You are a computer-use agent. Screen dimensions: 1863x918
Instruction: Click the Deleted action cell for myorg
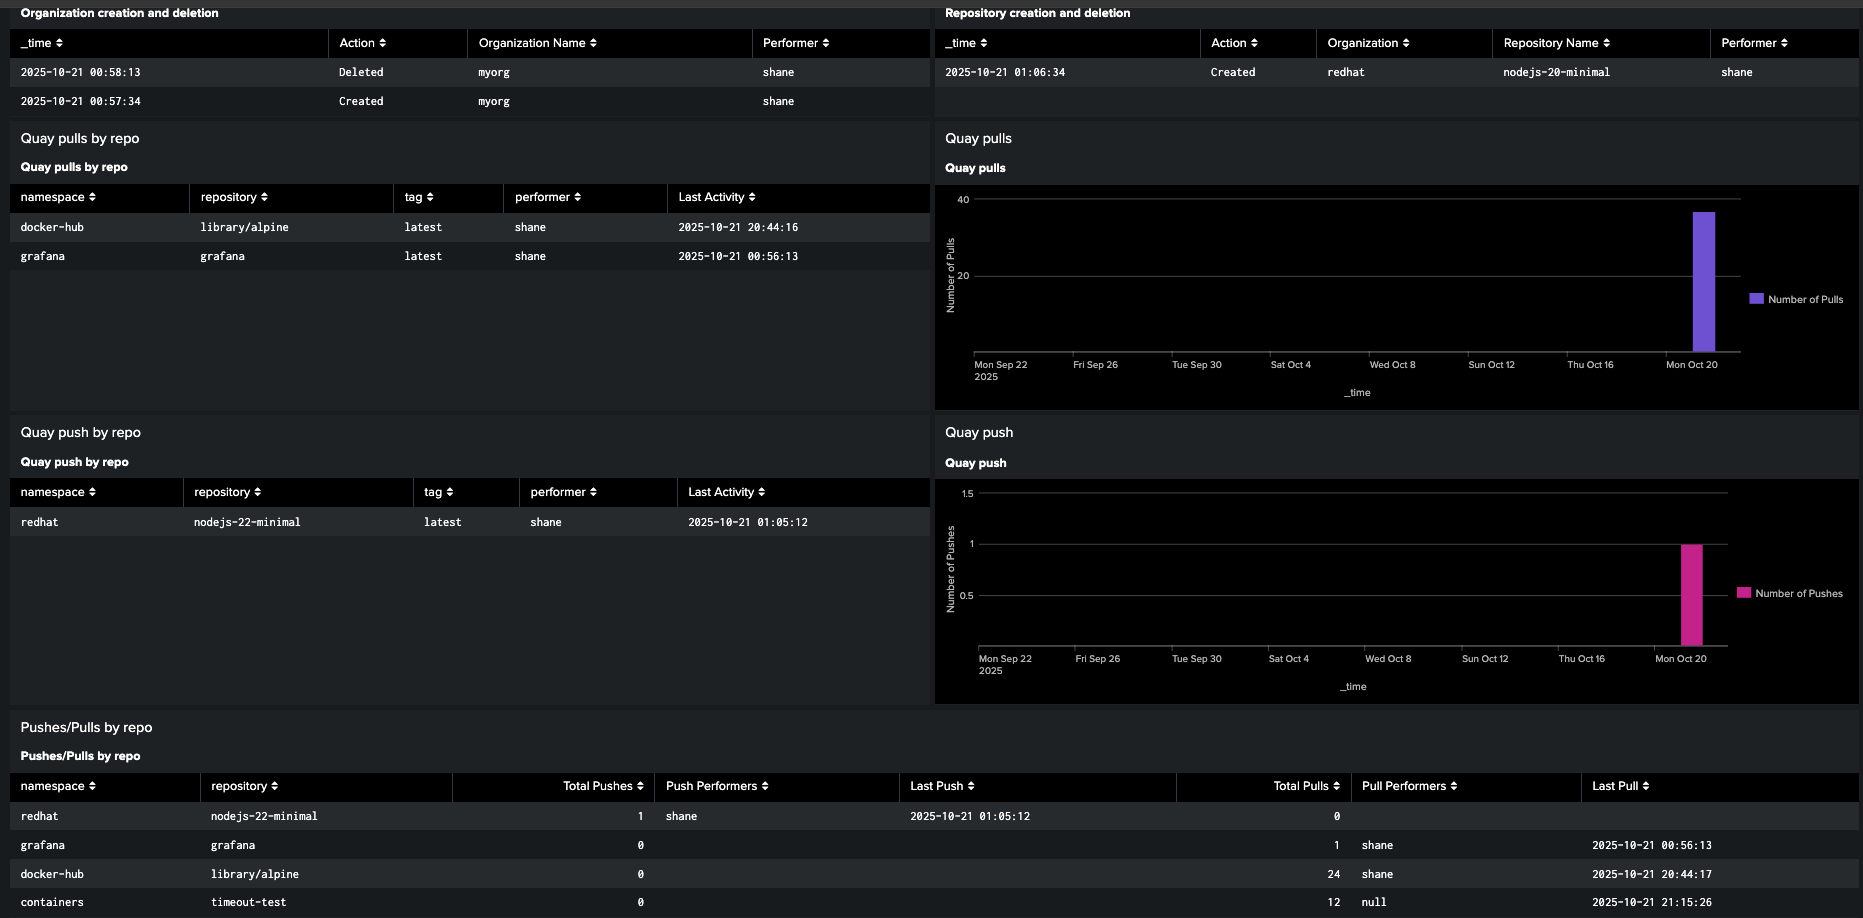(x=361, y=72)
